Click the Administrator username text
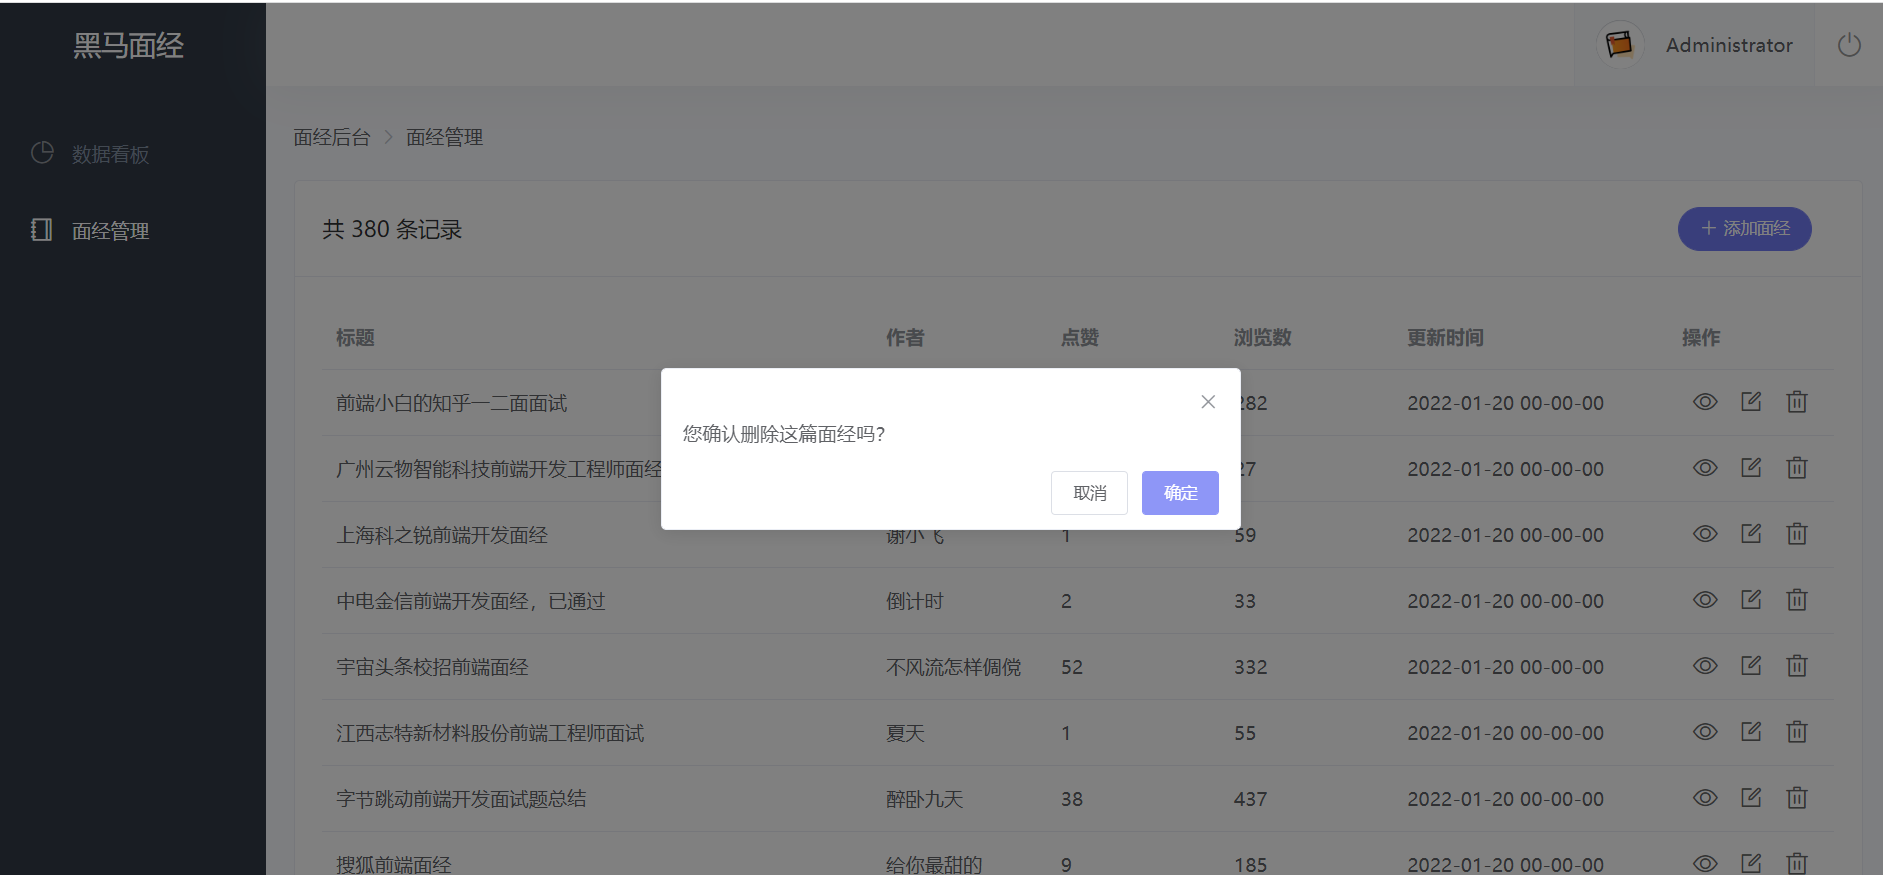This screenshot has width=1883, height=875. pos(1729,45)
